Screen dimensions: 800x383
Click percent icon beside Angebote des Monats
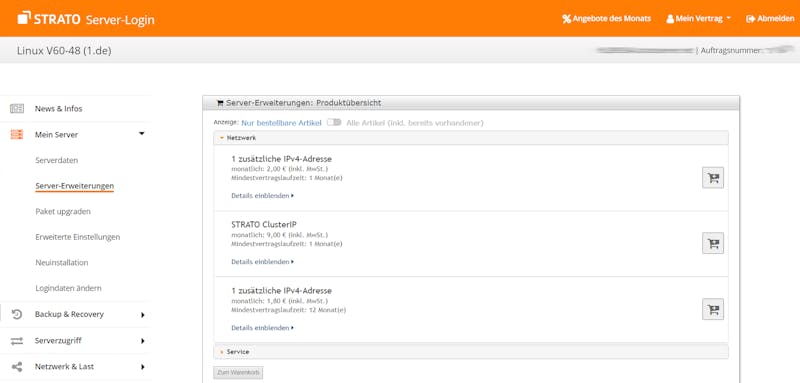(566, 19)
